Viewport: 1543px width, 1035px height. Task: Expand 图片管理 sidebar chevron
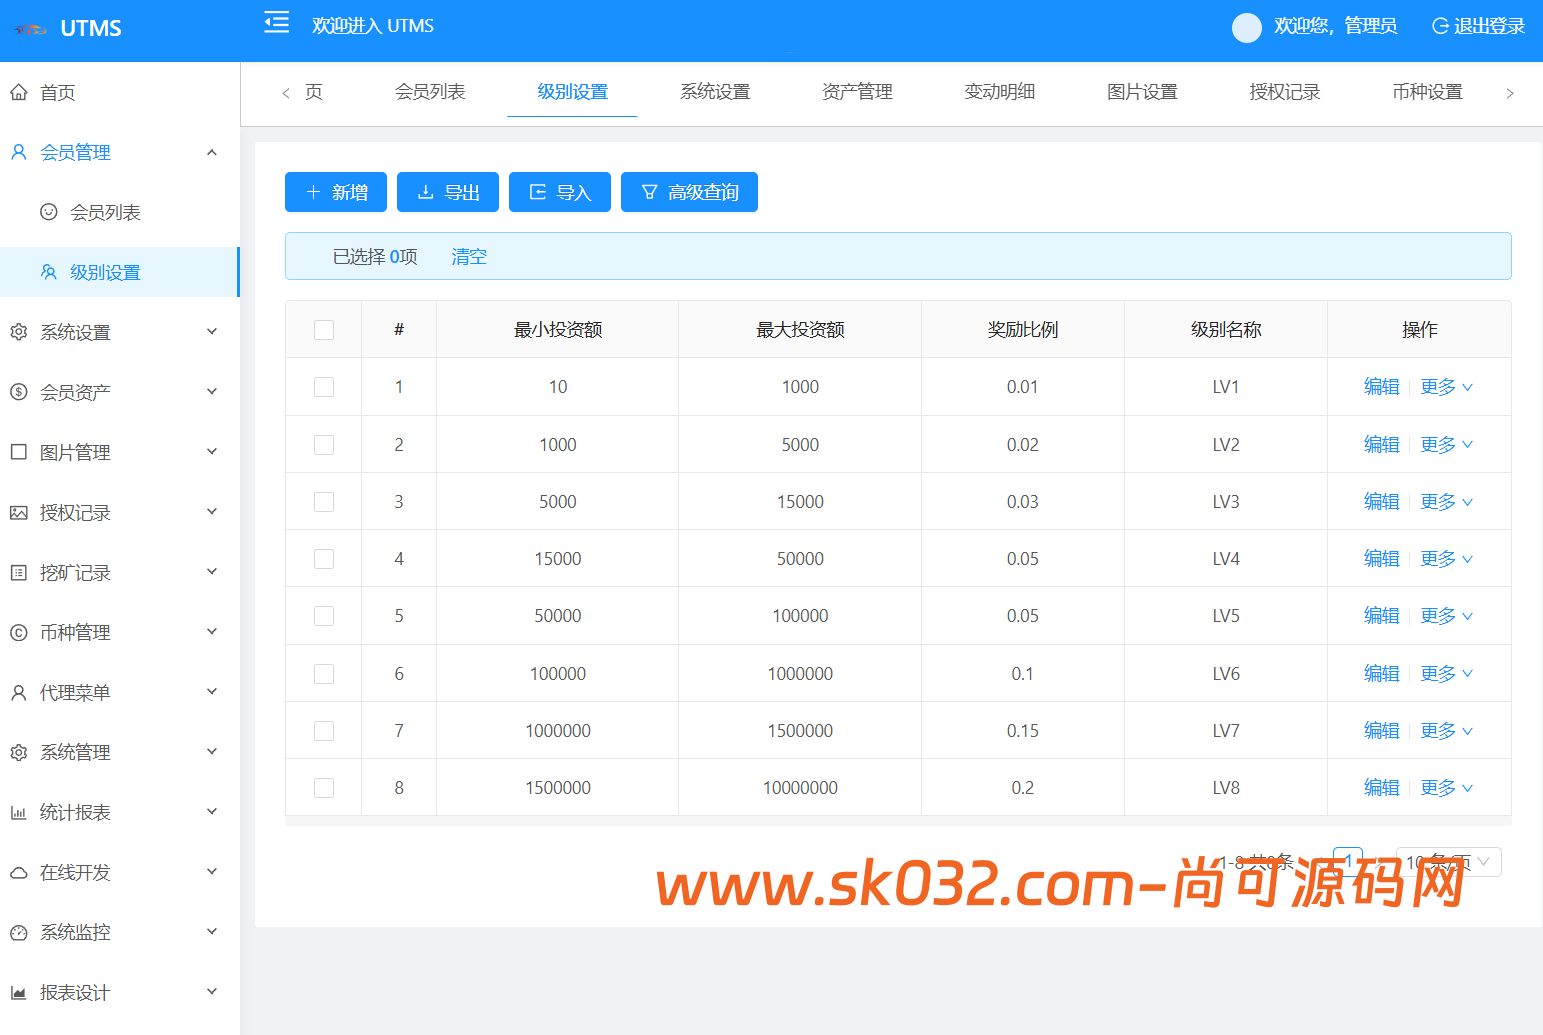(212, 452)
